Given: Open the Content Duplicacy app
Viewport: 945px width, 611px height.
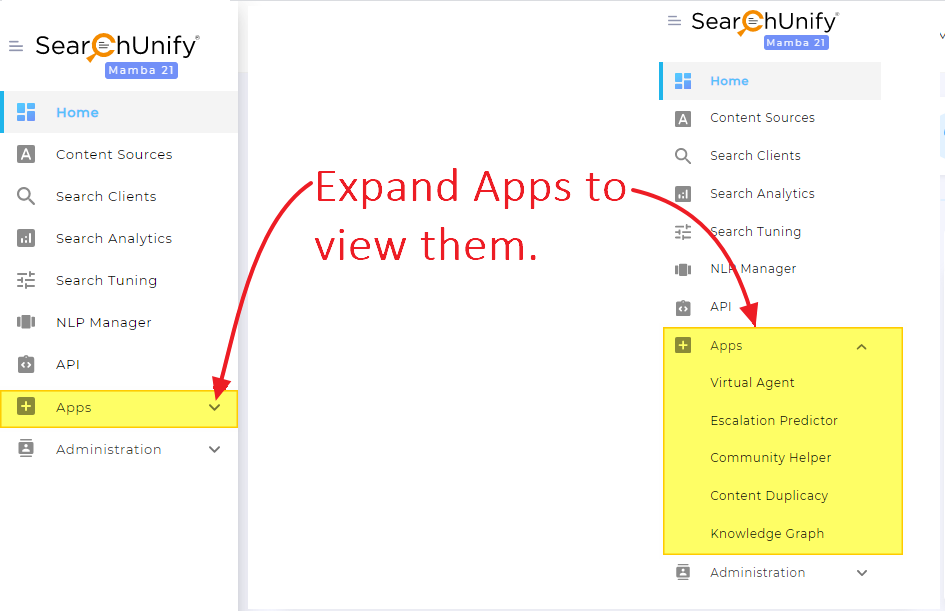Looking at the screenshot, I should click(768, 495).
